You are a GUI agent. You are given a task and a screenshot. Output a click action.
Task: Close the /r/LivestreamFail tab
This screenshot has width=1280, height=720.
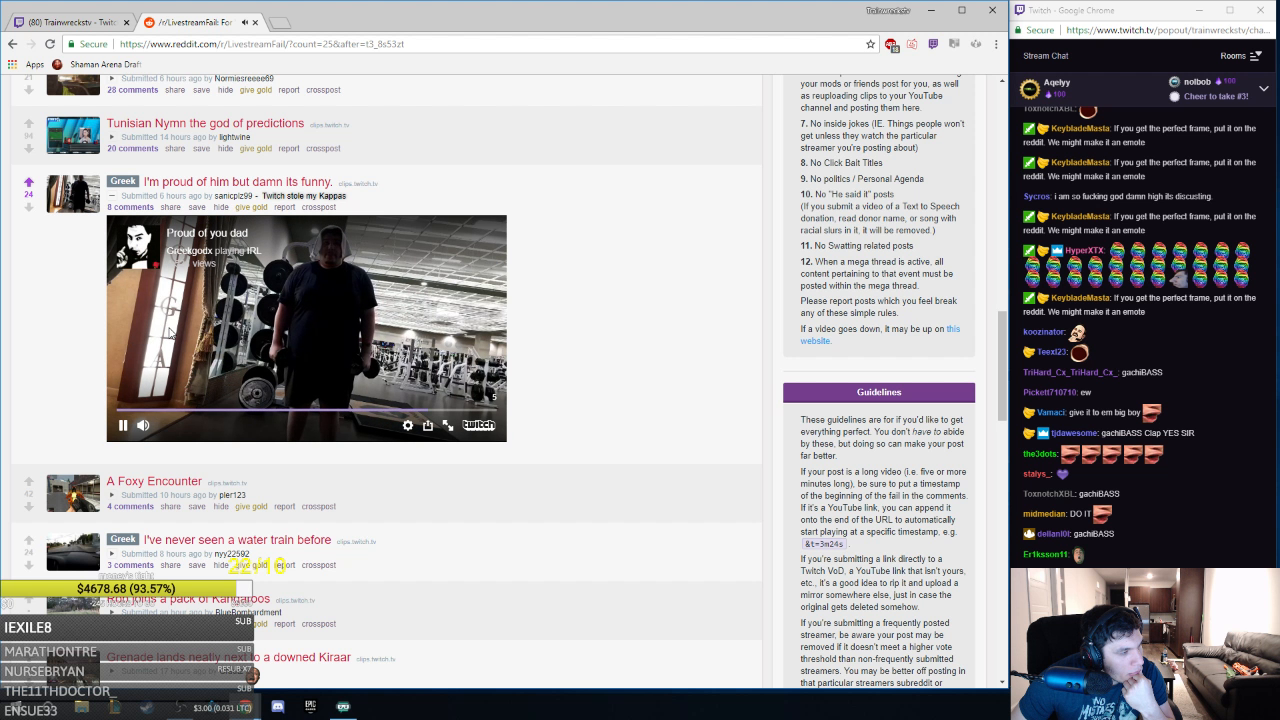click(x=256, y=22)
